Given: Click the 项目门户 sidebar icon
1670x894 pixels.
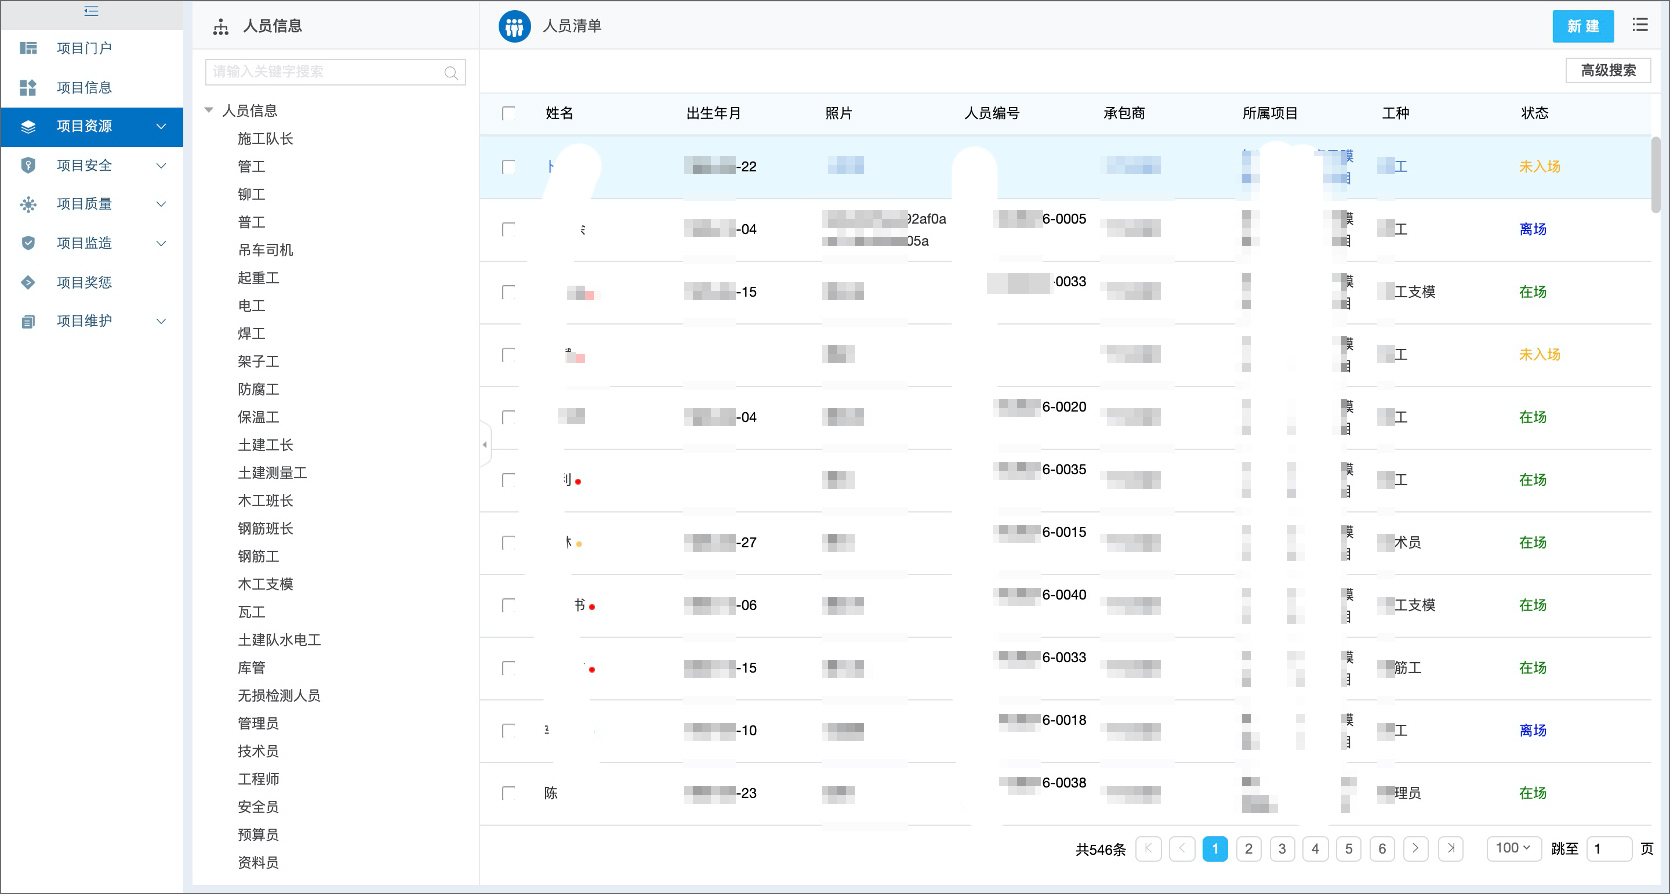Looking at the screenshot, I should point(28,48).
